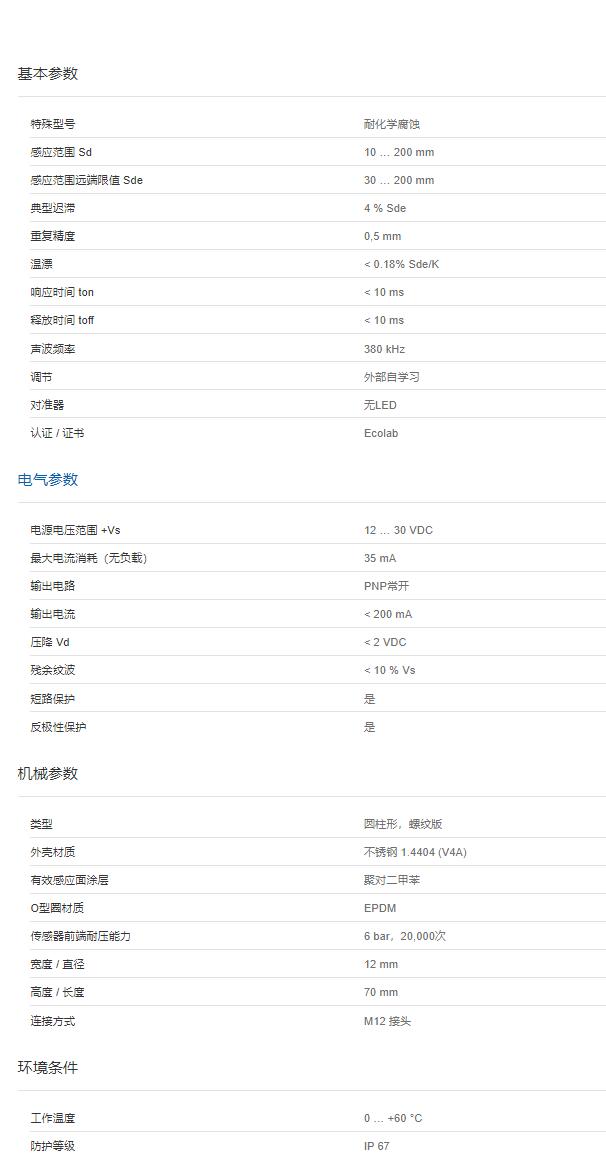The image size is (606, 1154).
Task: Click the 机械参数 section heading
Action: (47, 774)
